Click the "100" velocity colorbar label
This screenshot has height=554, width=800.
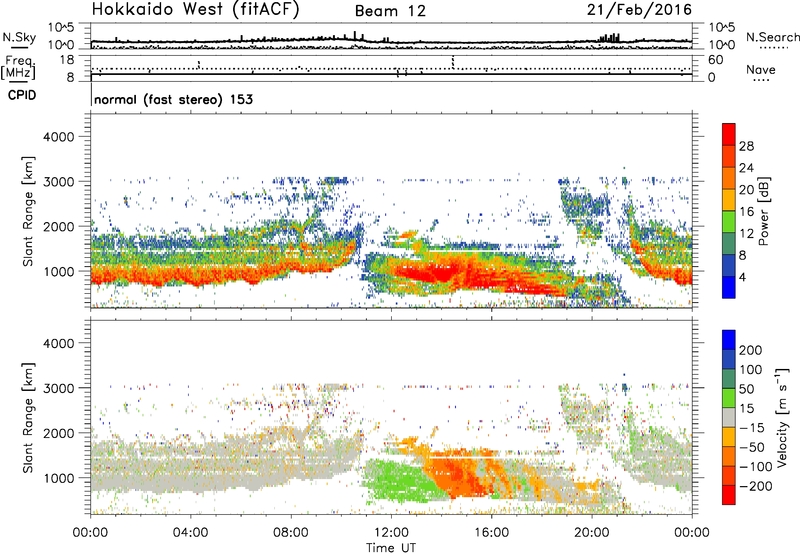pyautogui.click(x=751, y=370)
